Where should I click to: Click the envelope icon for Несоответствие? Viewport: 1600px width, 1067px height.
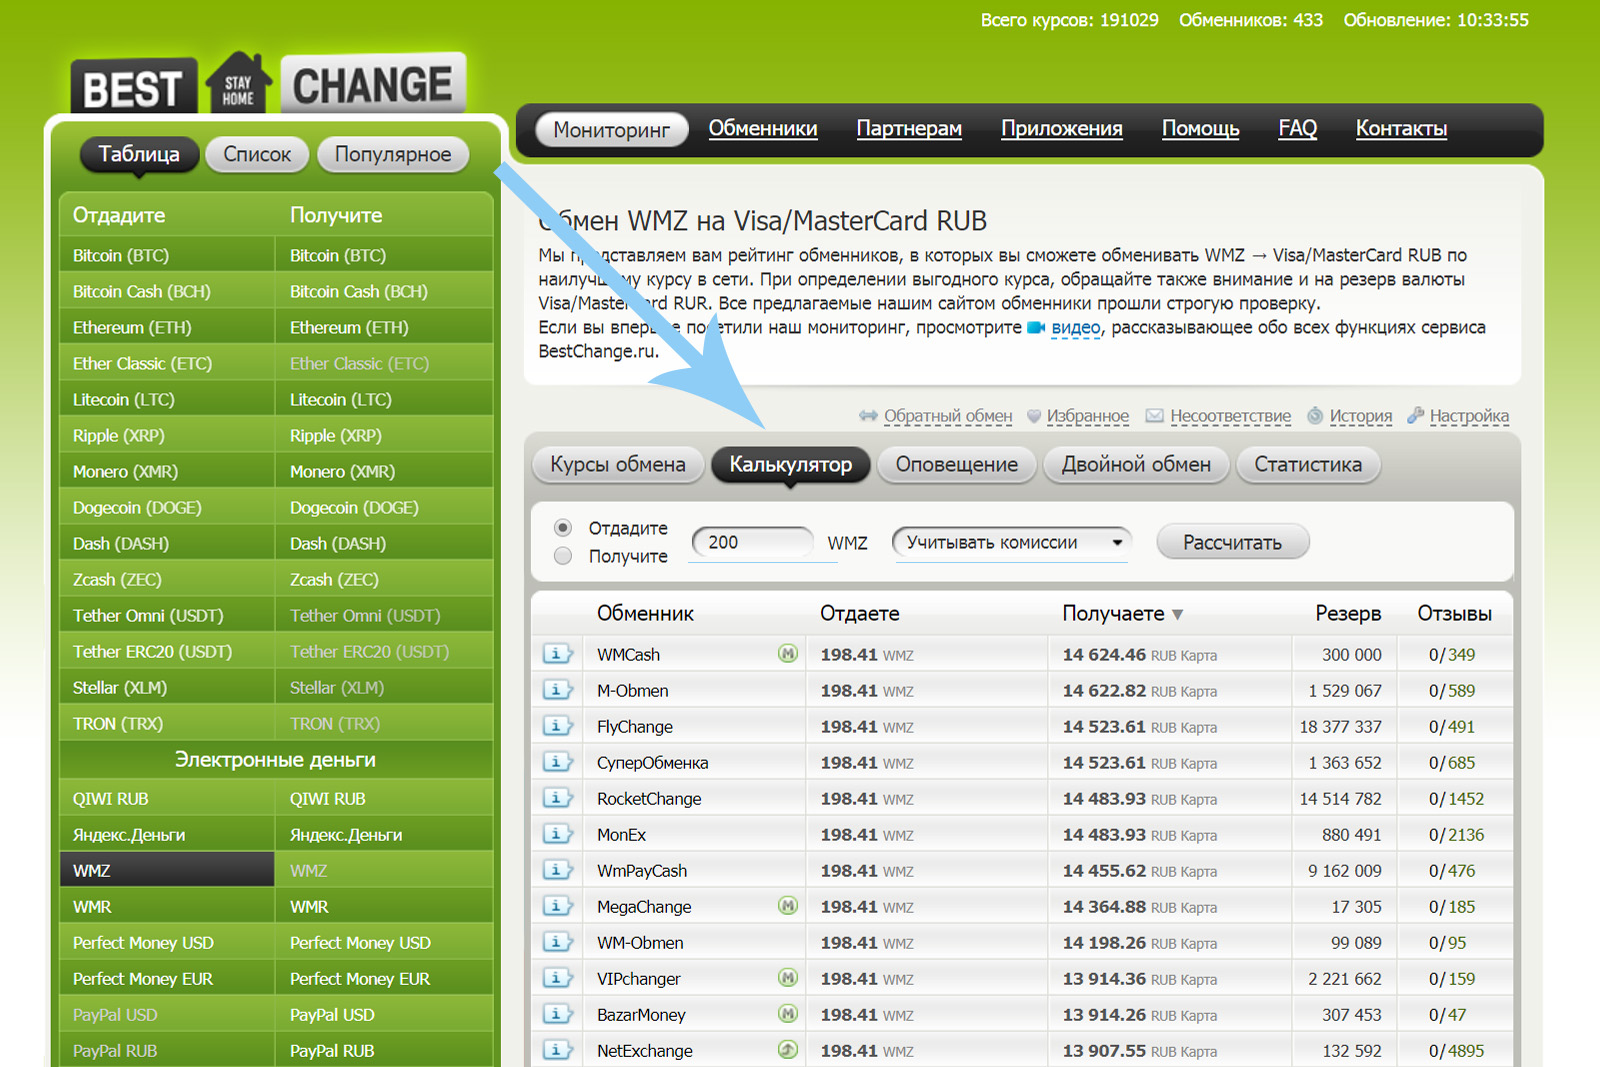coord(1154,415)
